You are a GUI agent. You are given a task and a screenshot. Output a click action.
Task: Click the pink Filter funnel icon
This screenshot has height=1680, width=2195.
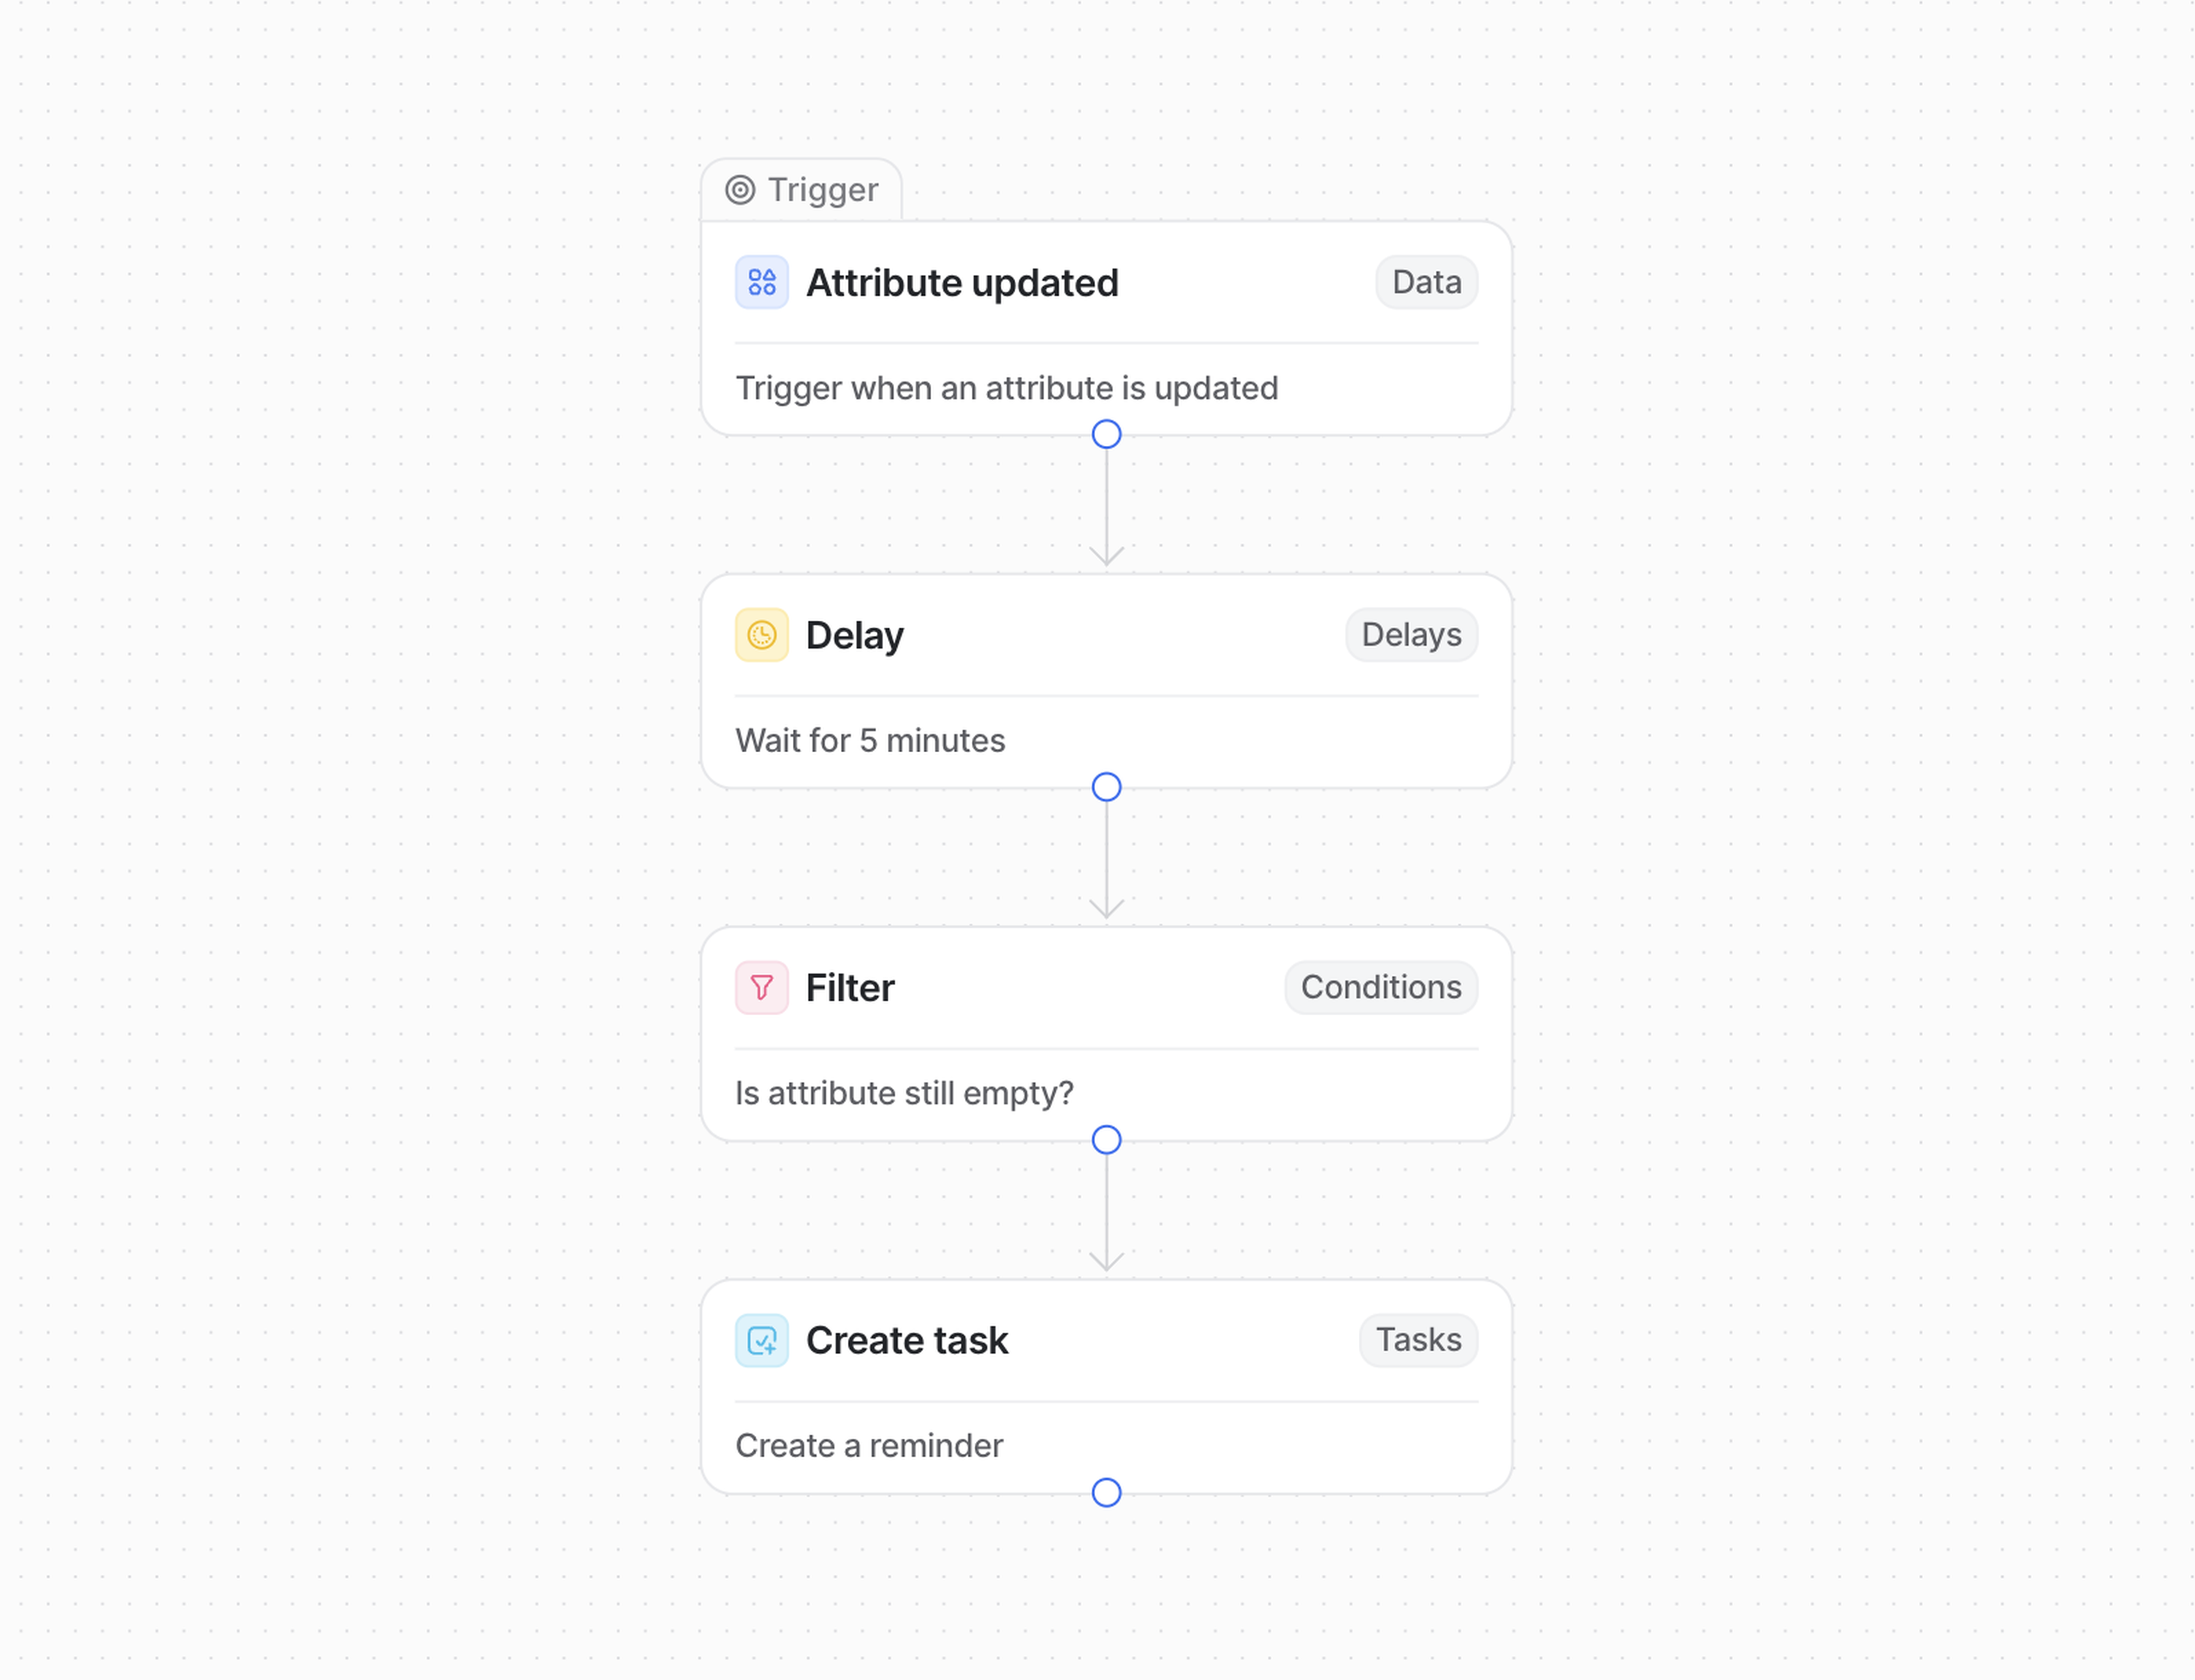click(x=761, y=988)
